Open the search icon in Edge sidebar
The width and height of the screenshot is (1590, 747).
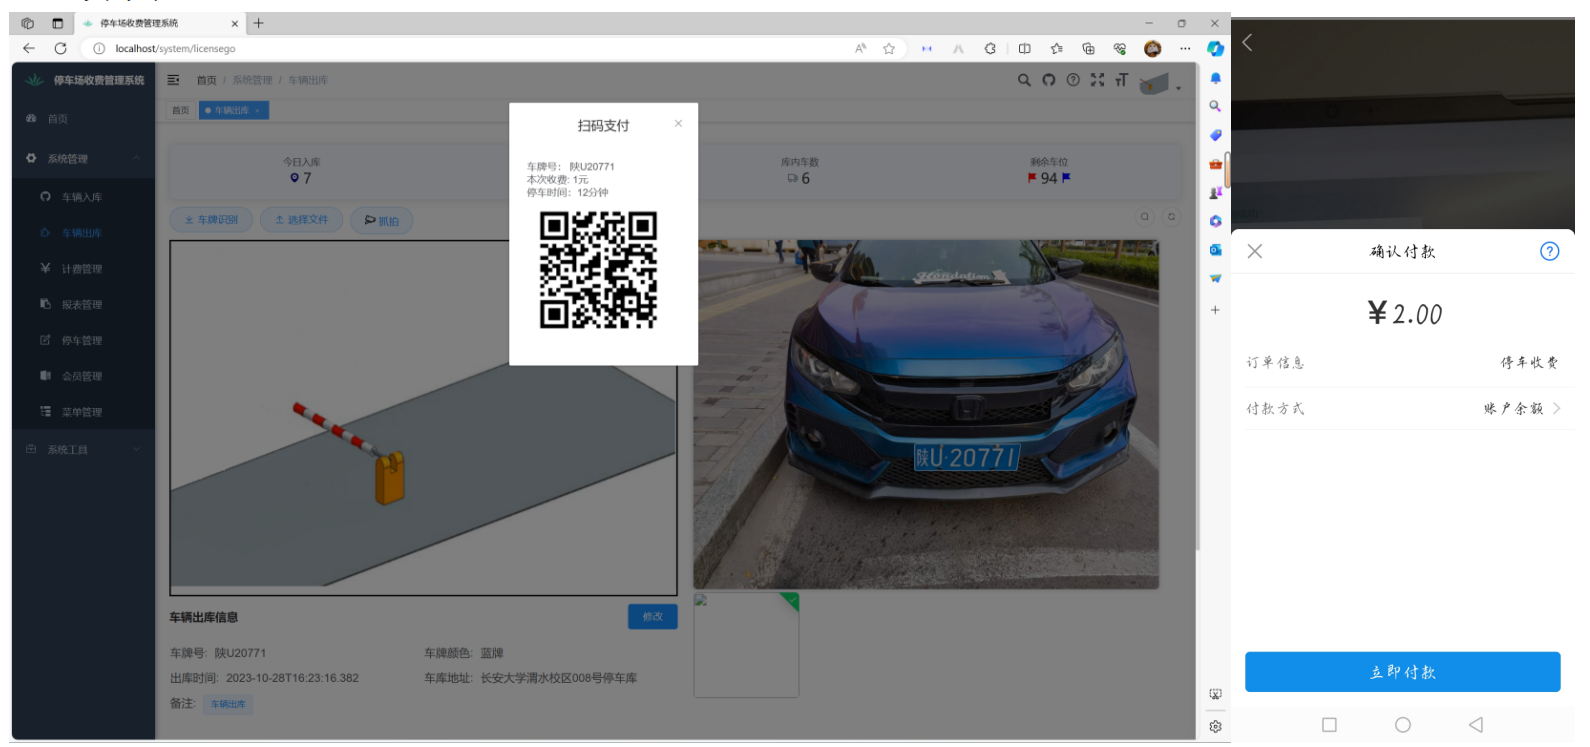click(1215, 106)
